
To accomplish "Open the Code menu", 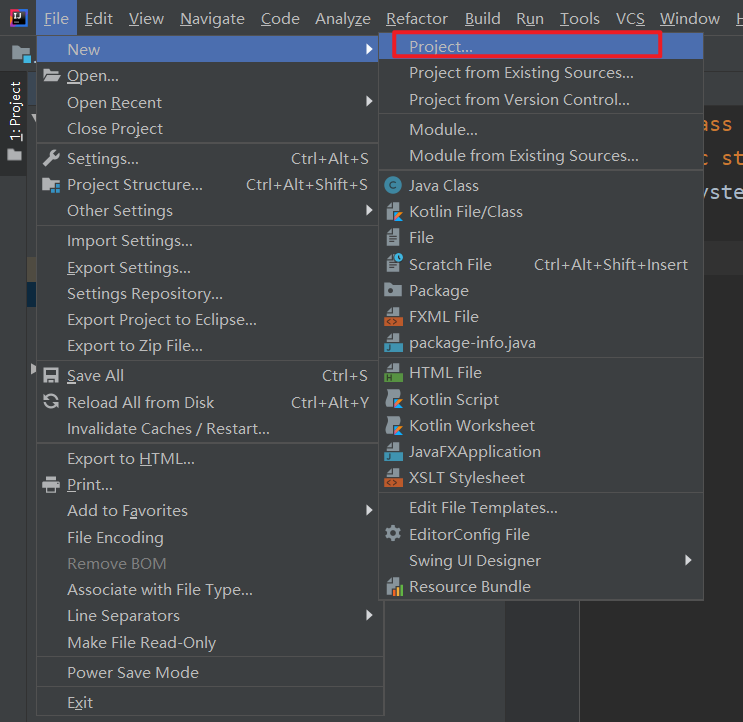I will click(280, 18).
